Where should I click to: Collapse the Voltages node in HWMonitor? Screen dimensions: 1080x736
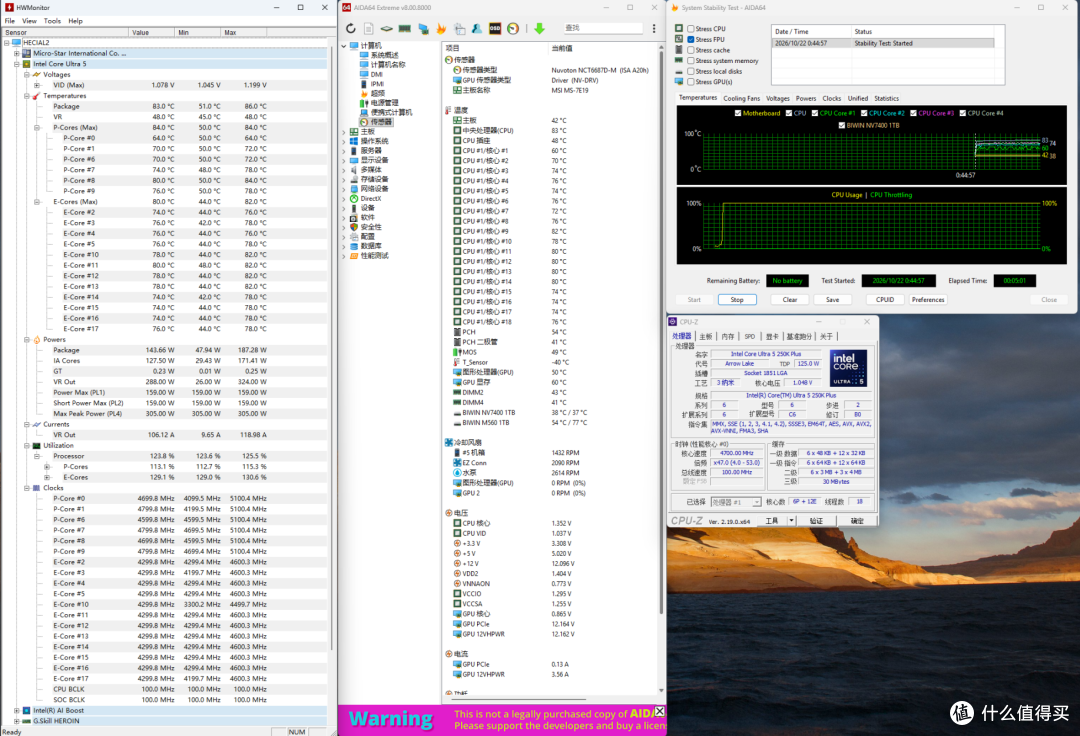tap(27, 74)
